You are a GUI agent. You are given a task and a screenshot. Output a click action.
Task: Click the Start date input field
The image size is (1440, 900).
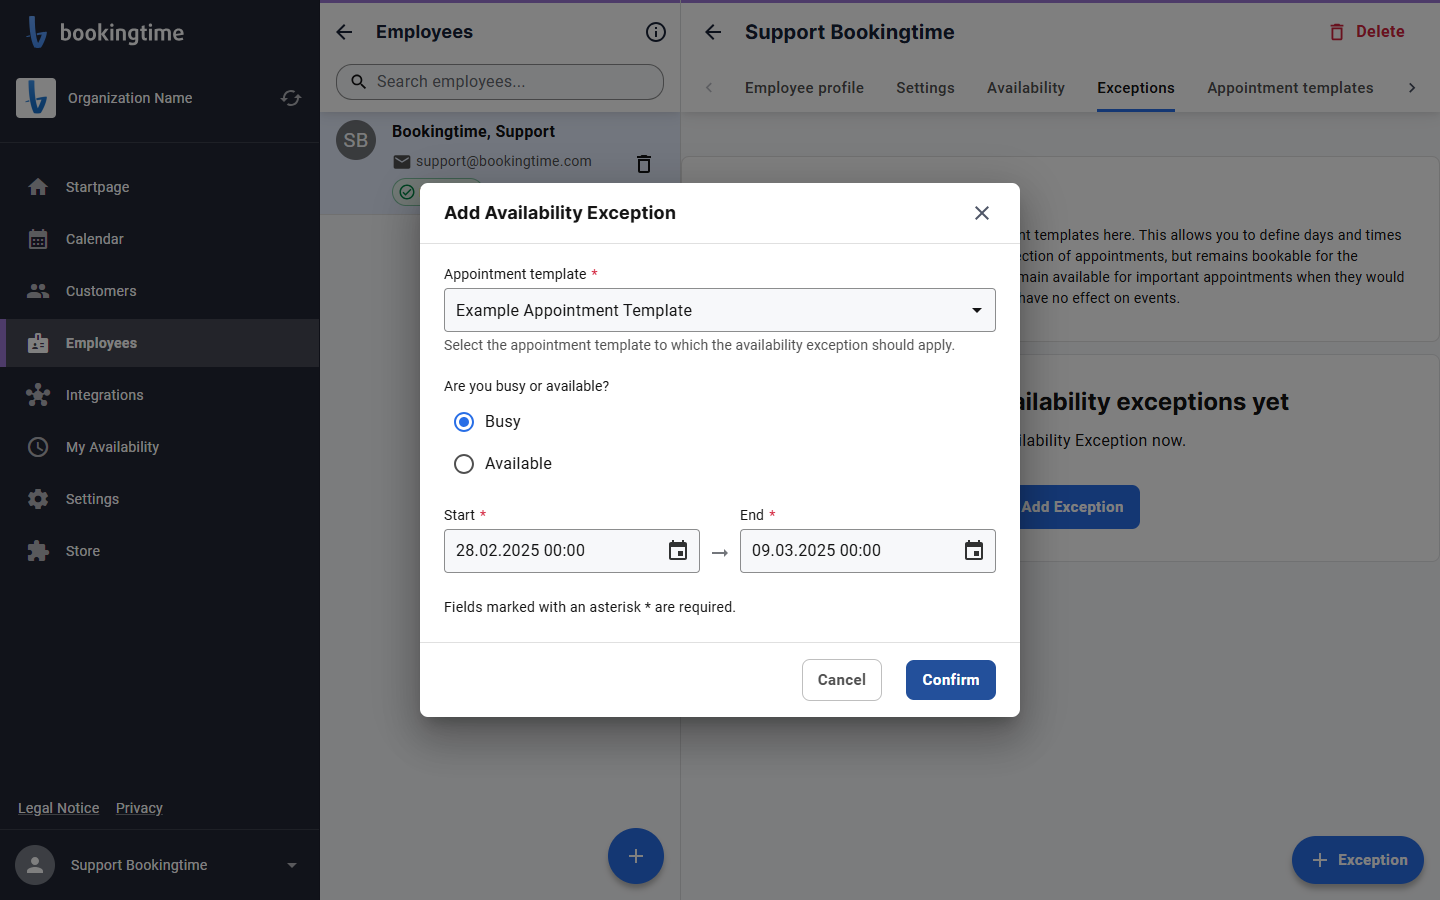572,551
